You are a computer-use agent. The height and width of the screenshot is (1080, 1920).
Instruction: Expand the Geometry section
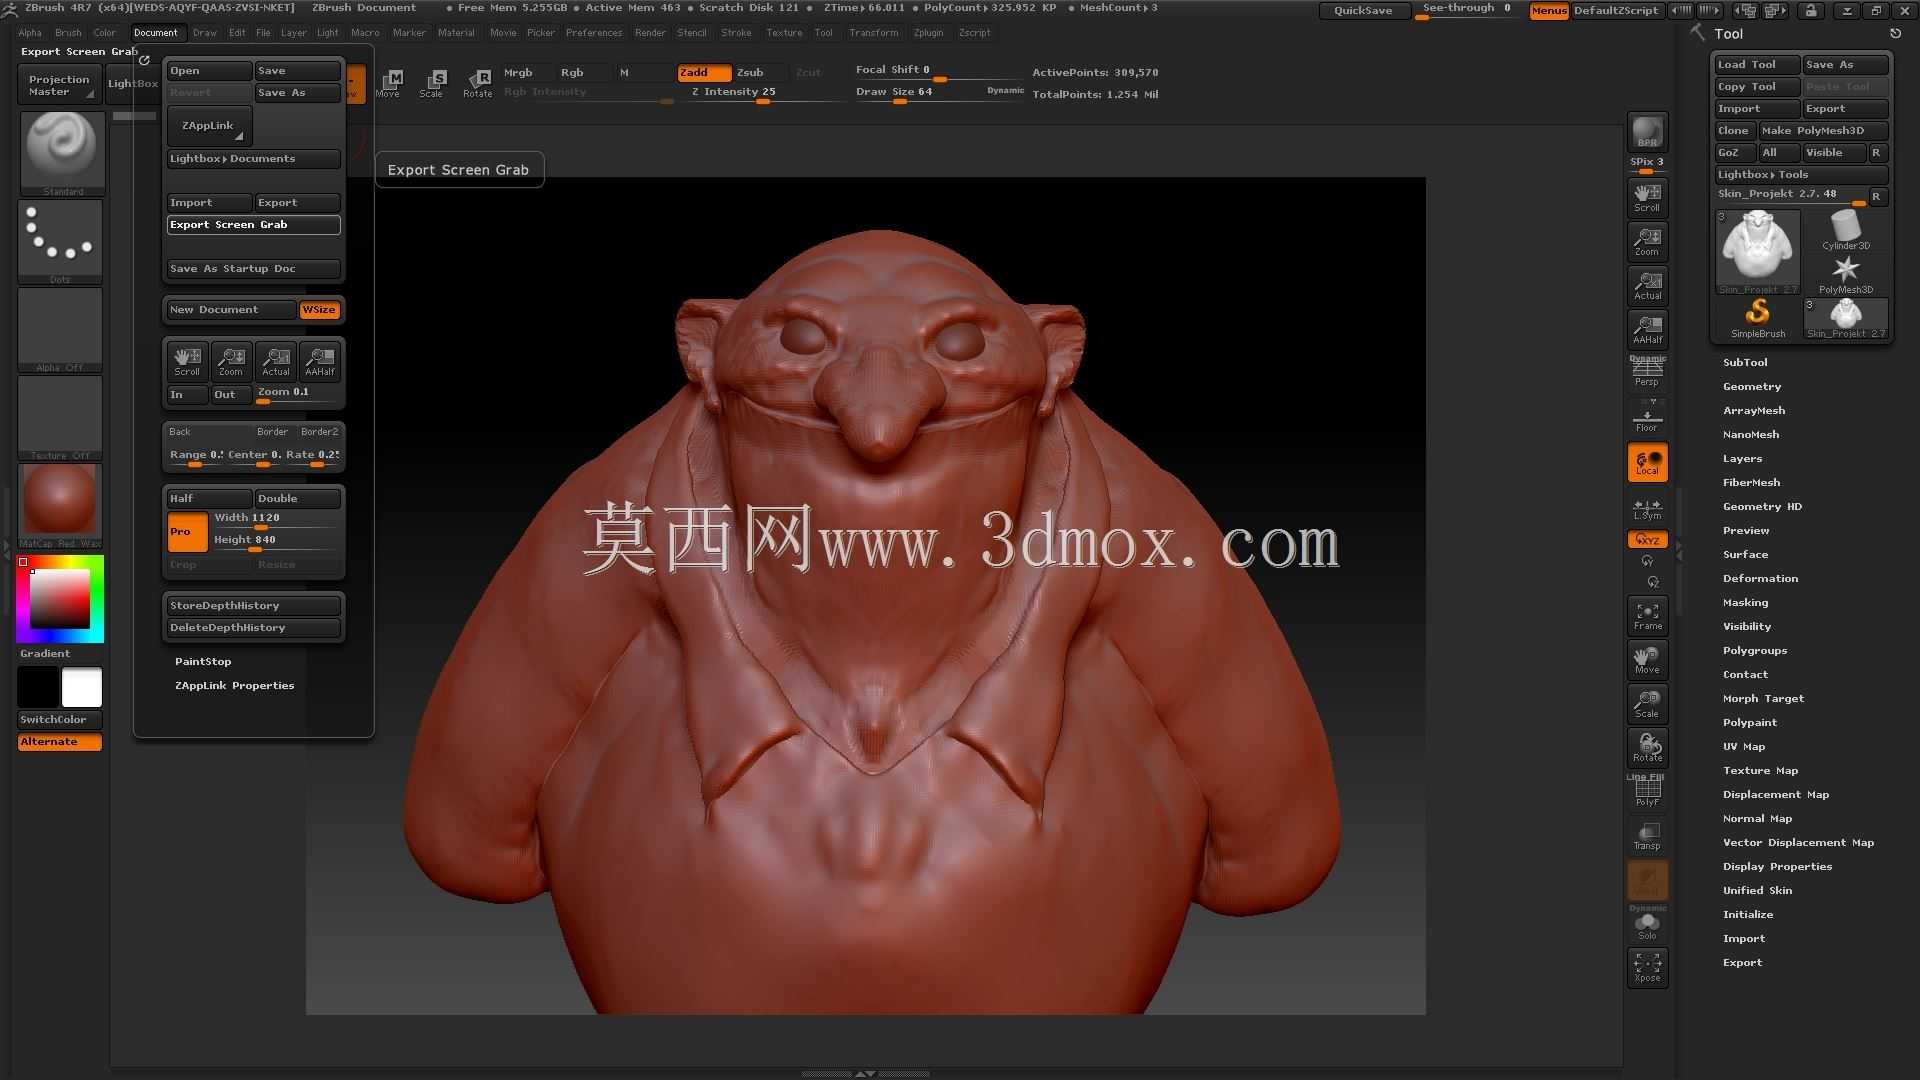coord(1752,386)
